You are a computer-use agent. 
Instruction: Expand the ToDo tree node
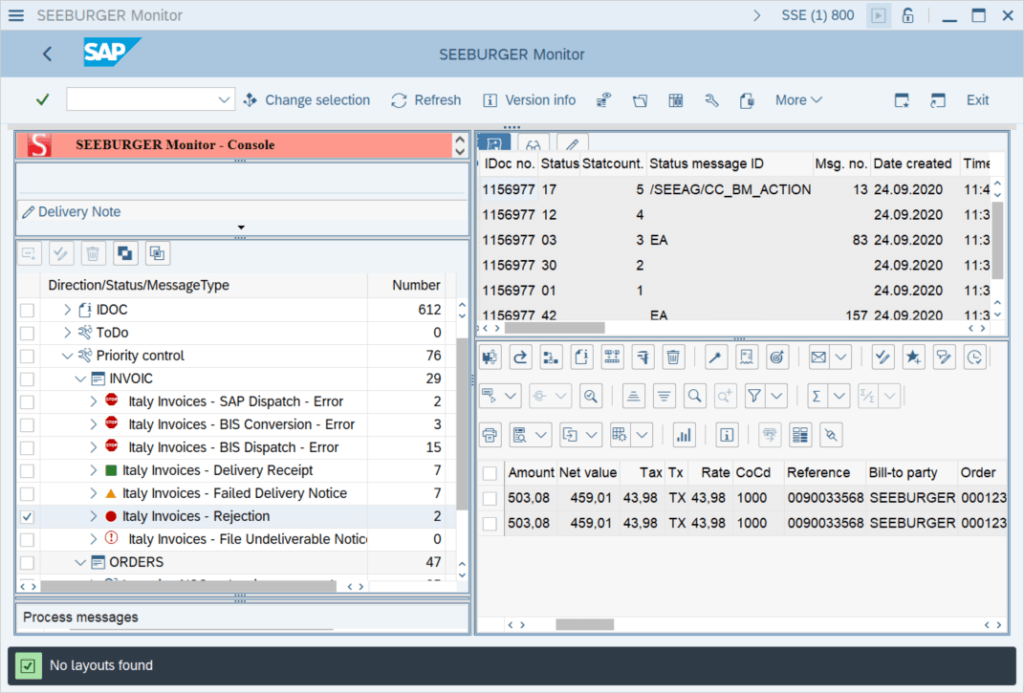67,332
